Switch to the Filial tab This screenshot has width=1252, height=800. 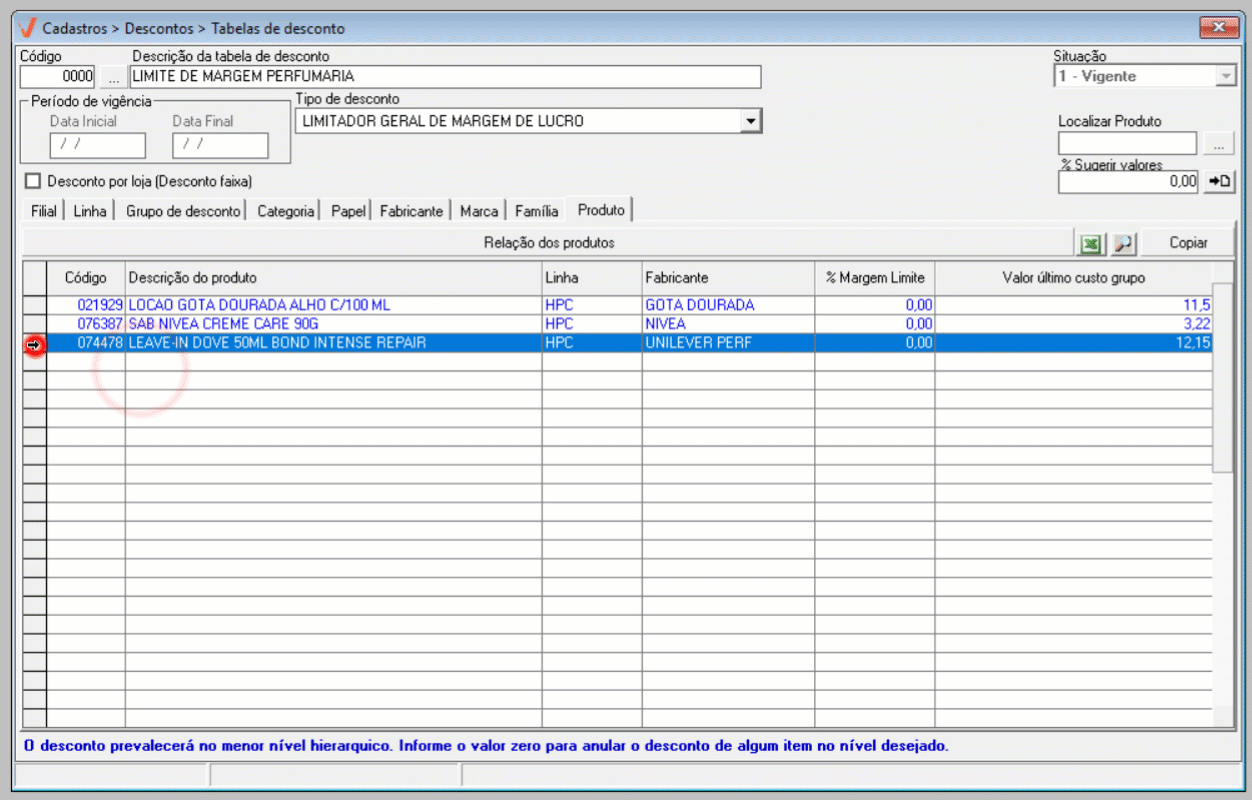[43, 211]
